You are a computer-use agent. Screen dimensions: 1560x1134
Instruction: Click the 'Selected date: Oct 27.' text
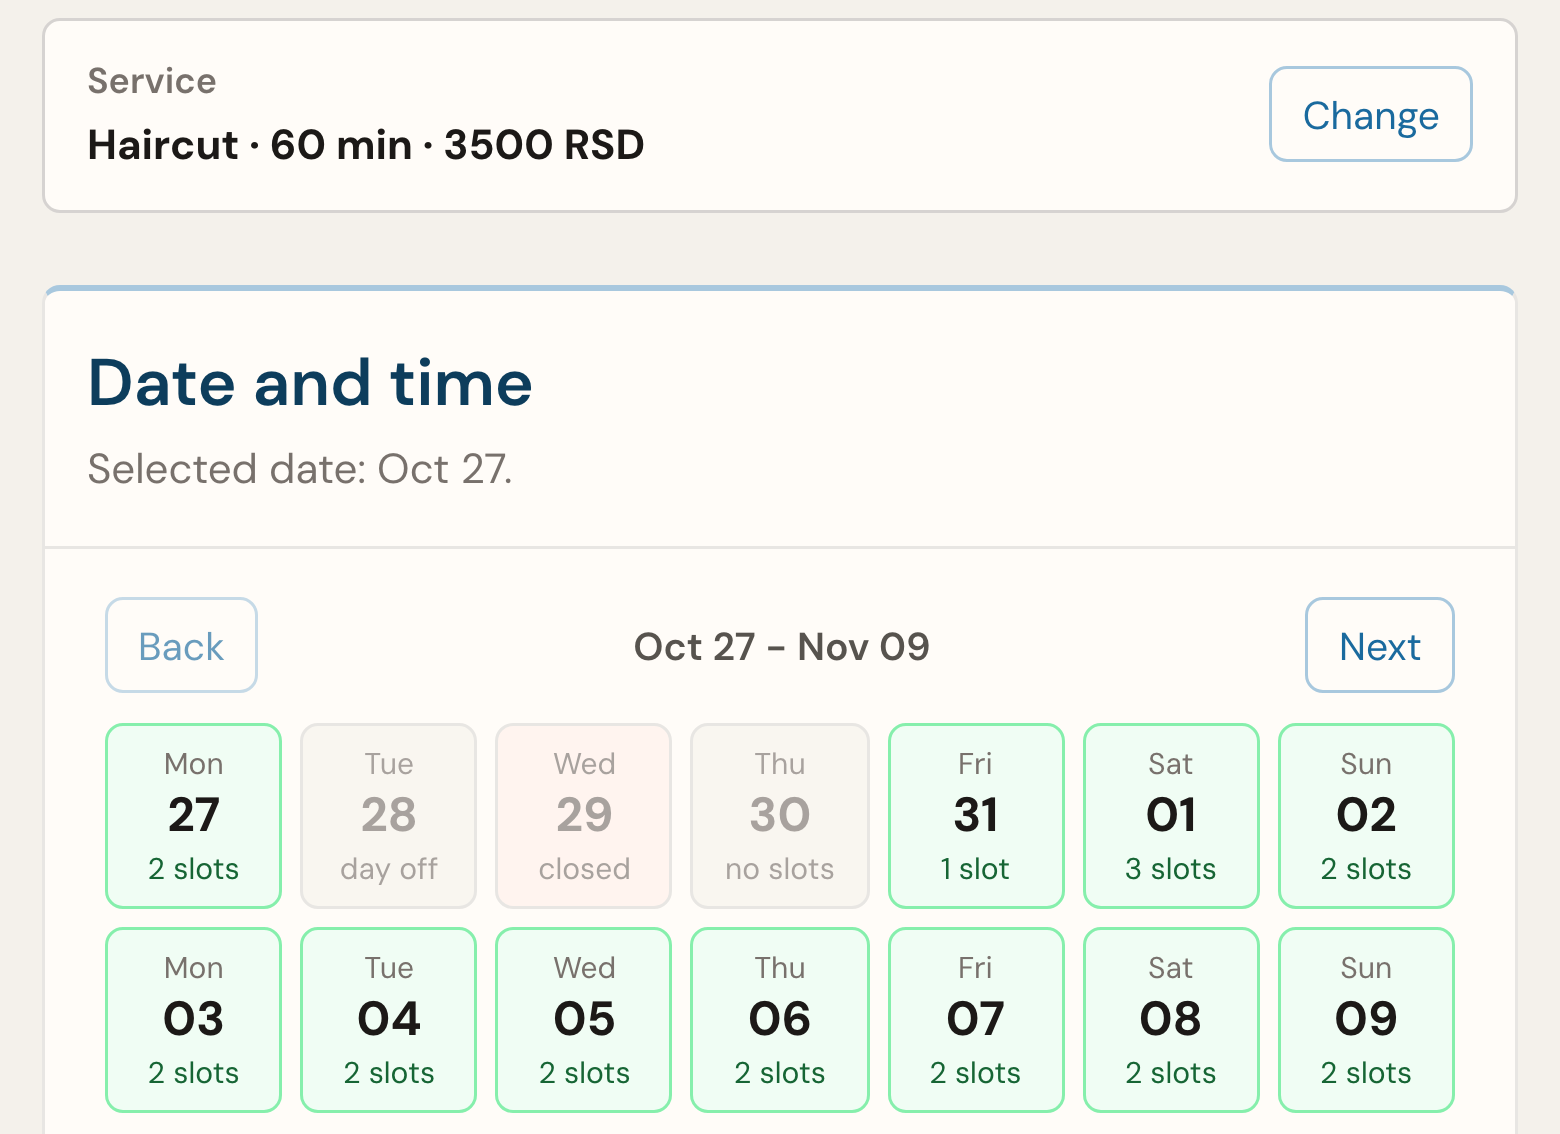pos(300,469)
